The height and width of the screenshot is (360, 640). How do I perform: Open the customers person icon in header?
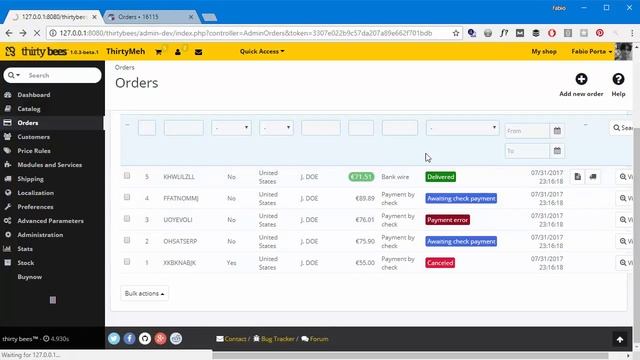coord(178,52)
